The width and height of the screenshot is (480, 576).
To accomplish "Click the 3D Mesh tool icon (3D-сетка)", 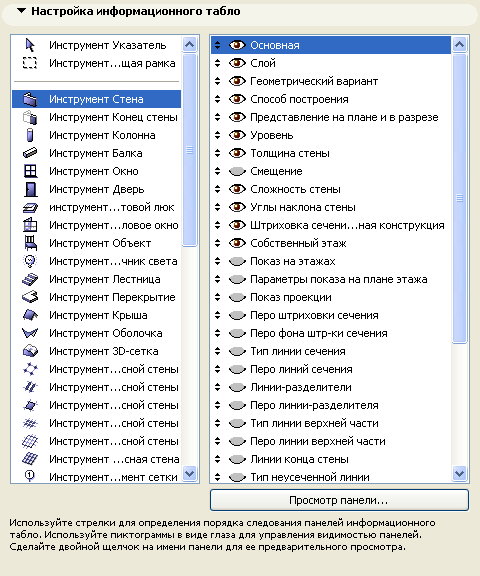I will [x=30, y=351].
